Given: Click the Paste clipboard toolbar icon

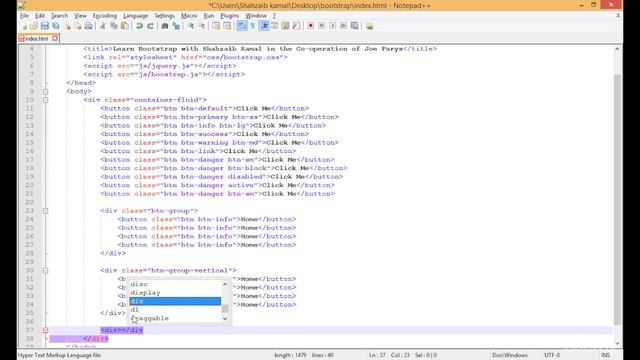Looking at the screenshot, I should point(125,26).
